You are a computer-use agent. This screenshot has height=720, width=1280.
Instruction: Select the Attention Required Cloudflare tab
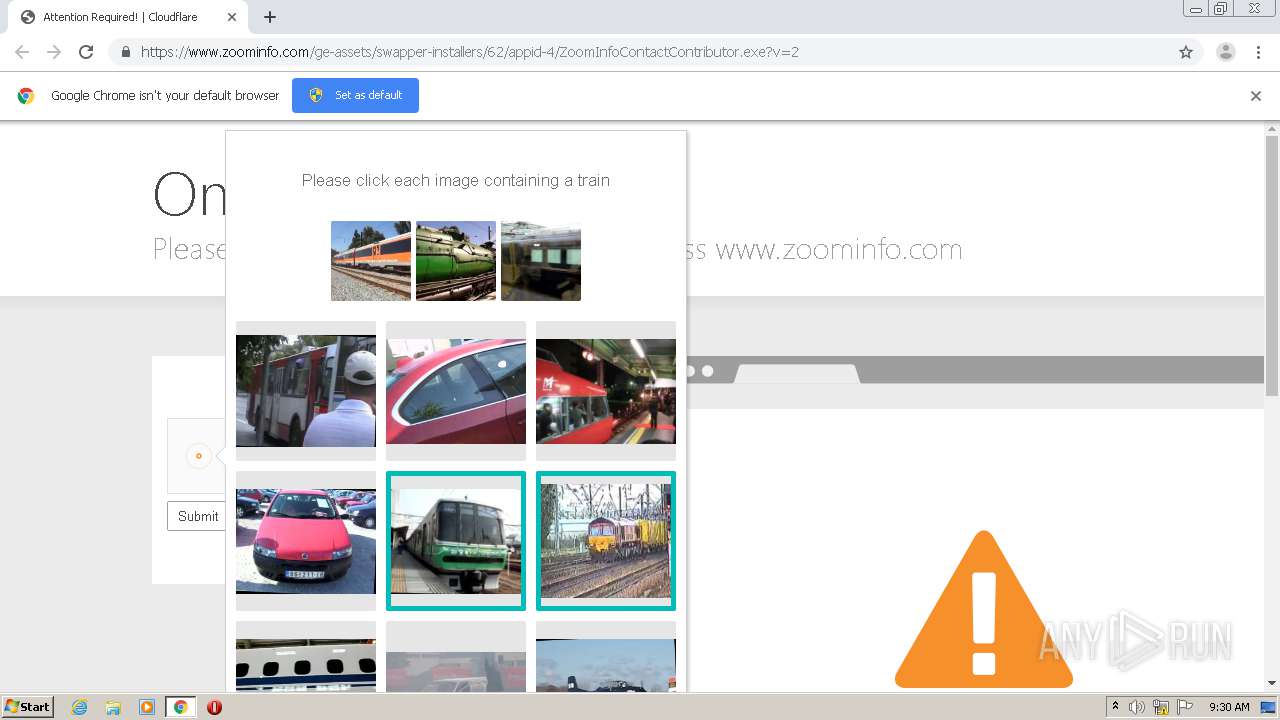[127, 17]
